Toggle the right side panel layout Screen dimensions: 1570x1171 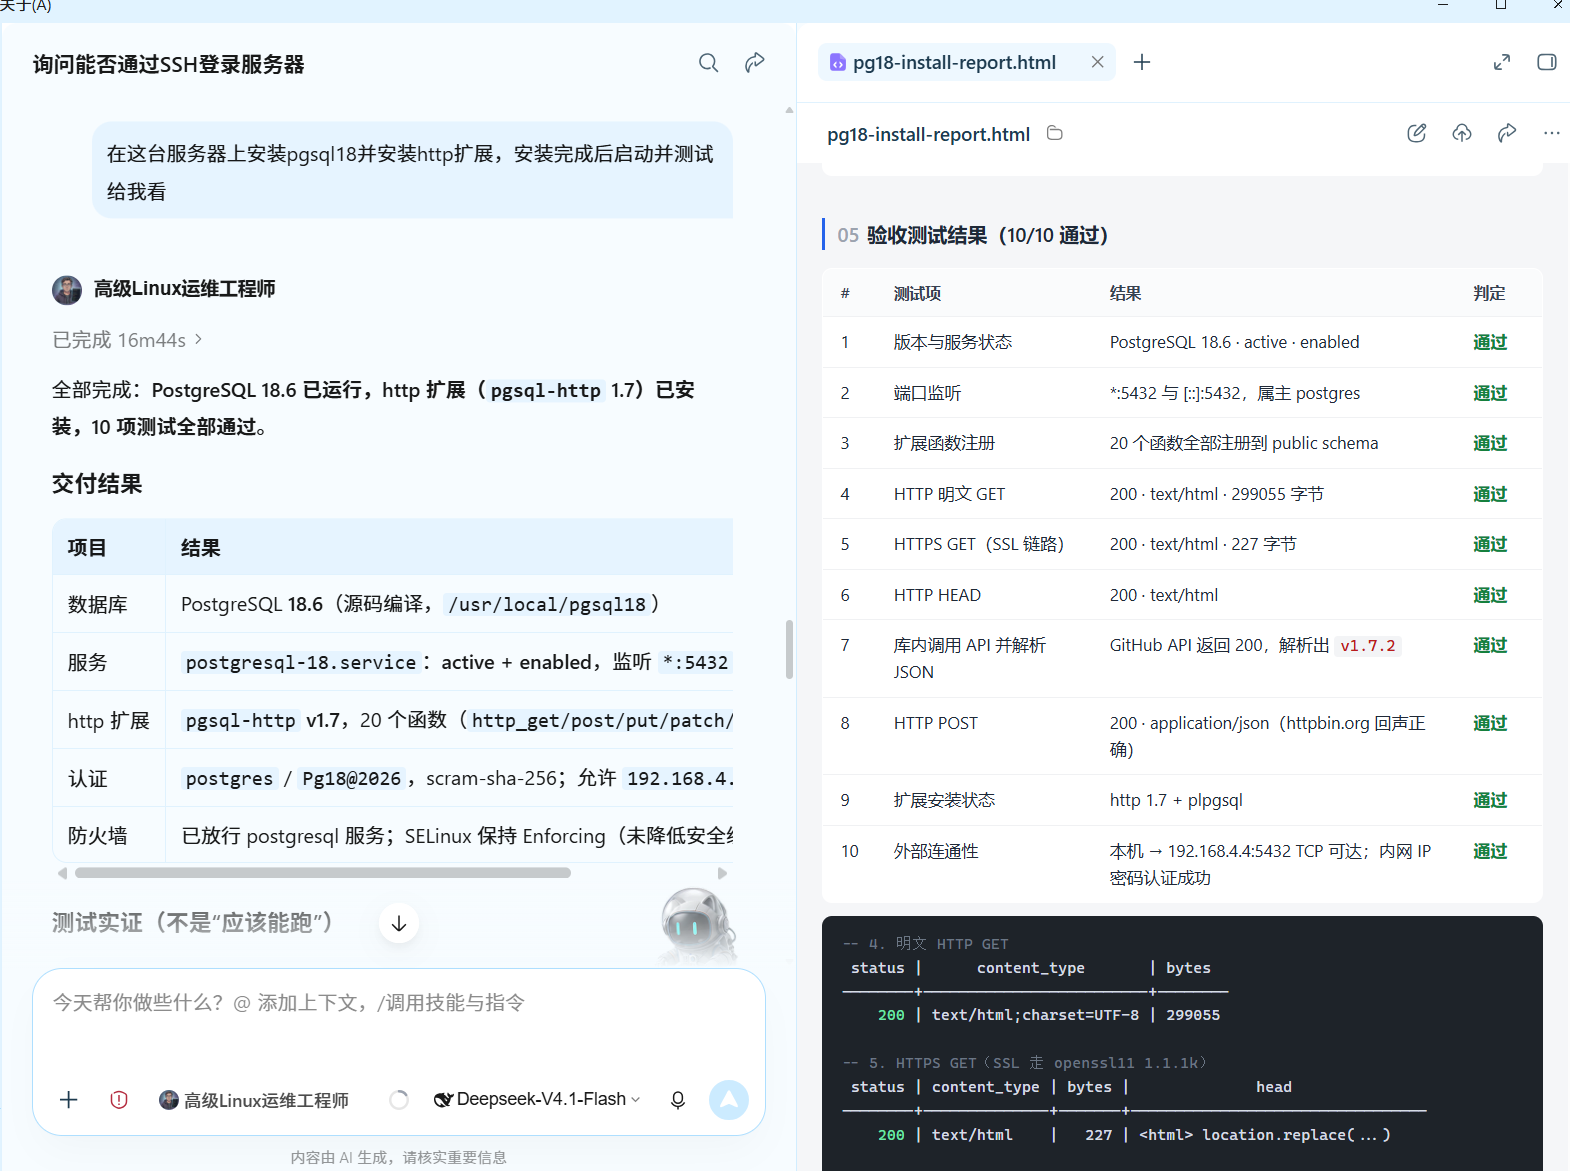pos(1547,62)
